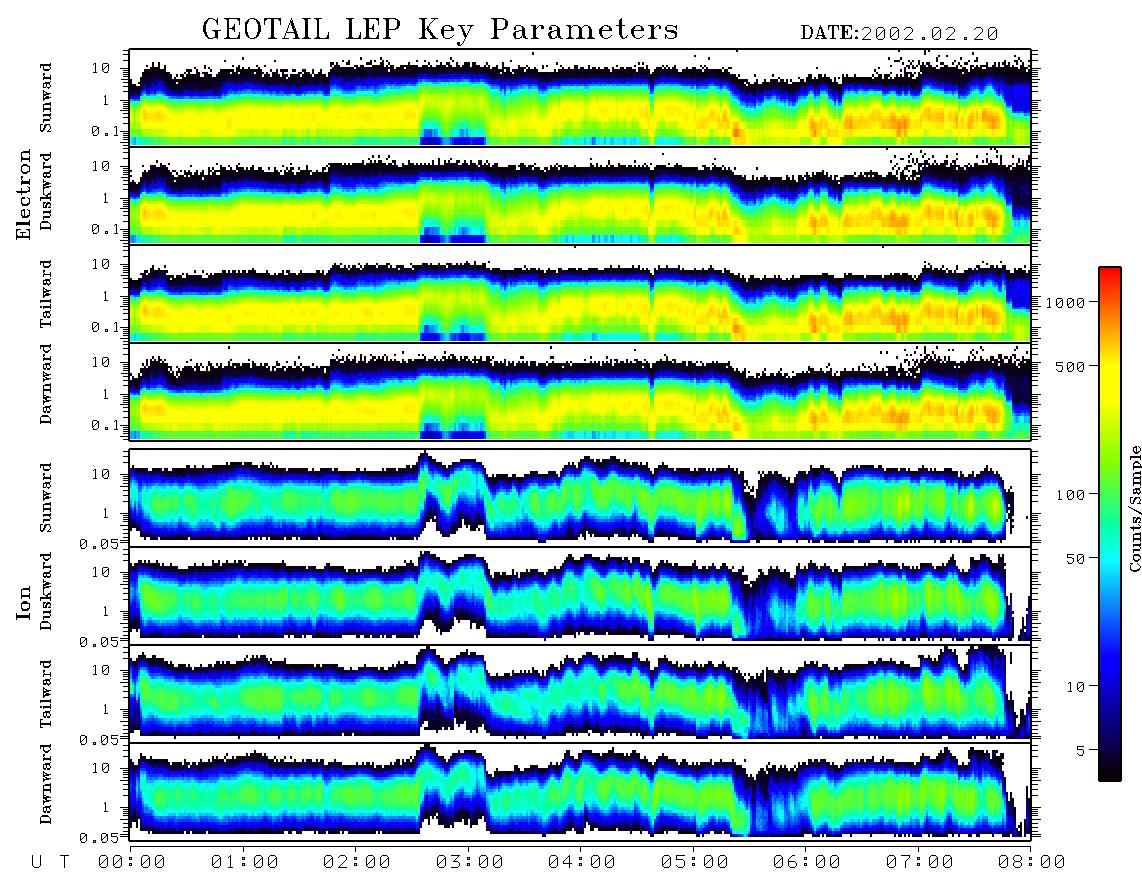The image size is (1142, 880).
Task: Click the "GEOTAIL LEP Key Parameters" title
Action: (440, 30)
